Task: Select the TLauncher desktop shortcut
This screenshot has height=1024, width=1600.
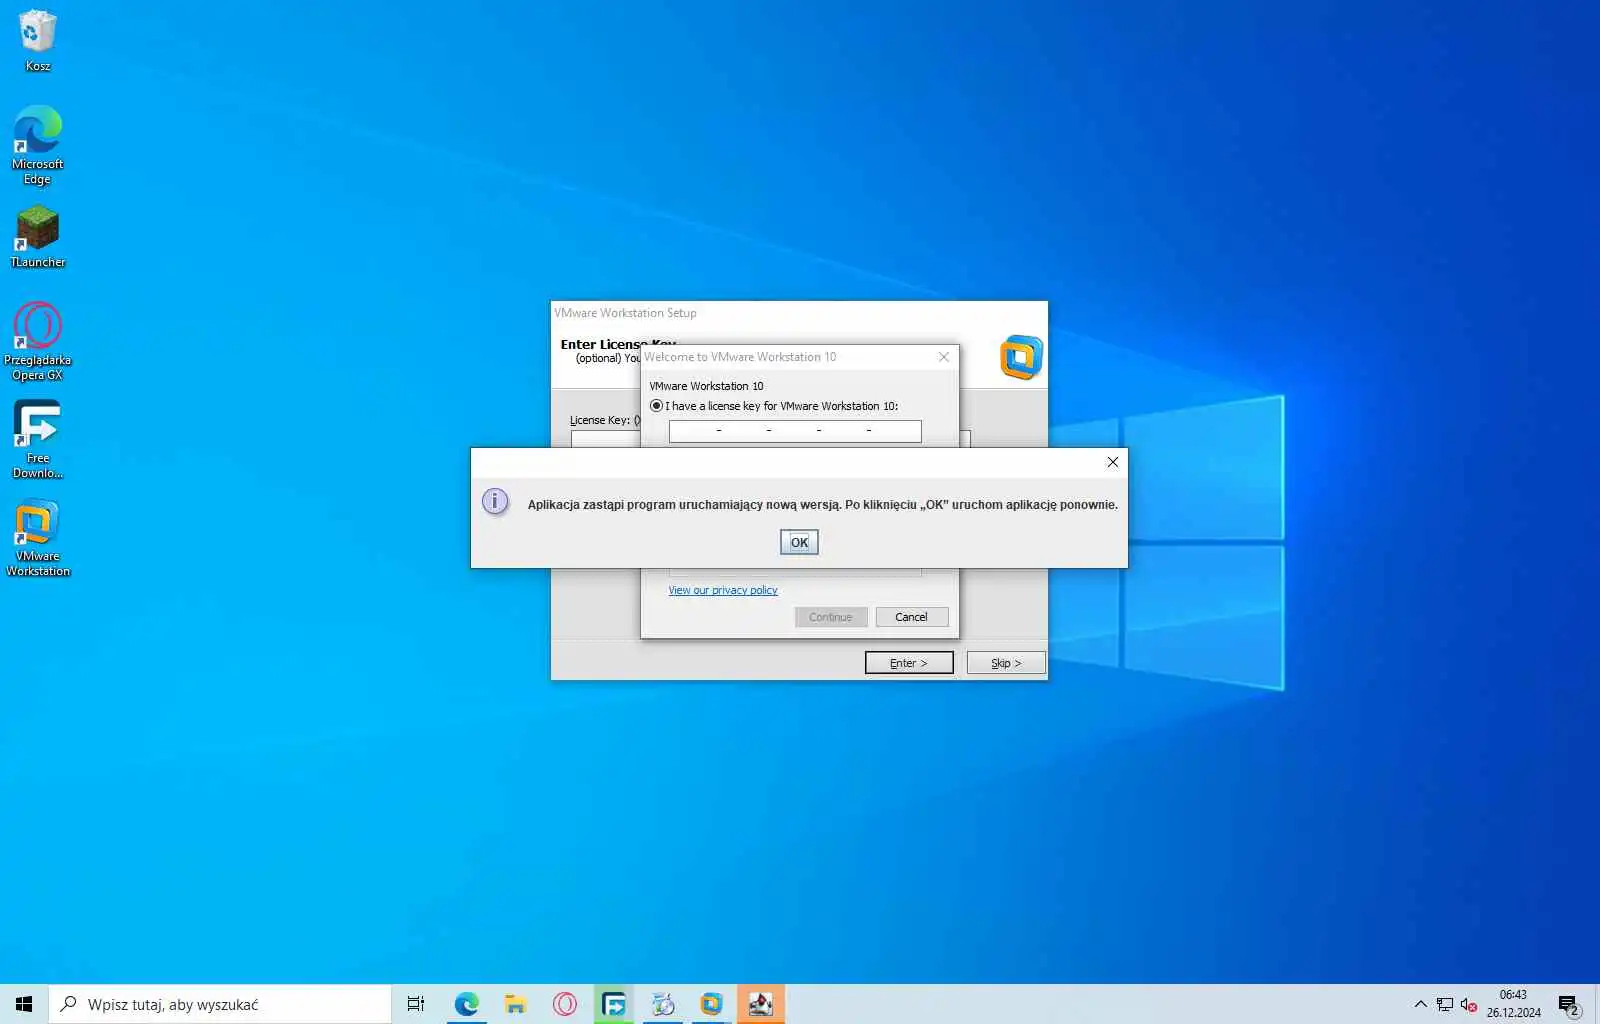Action: [x=38, y=237]
